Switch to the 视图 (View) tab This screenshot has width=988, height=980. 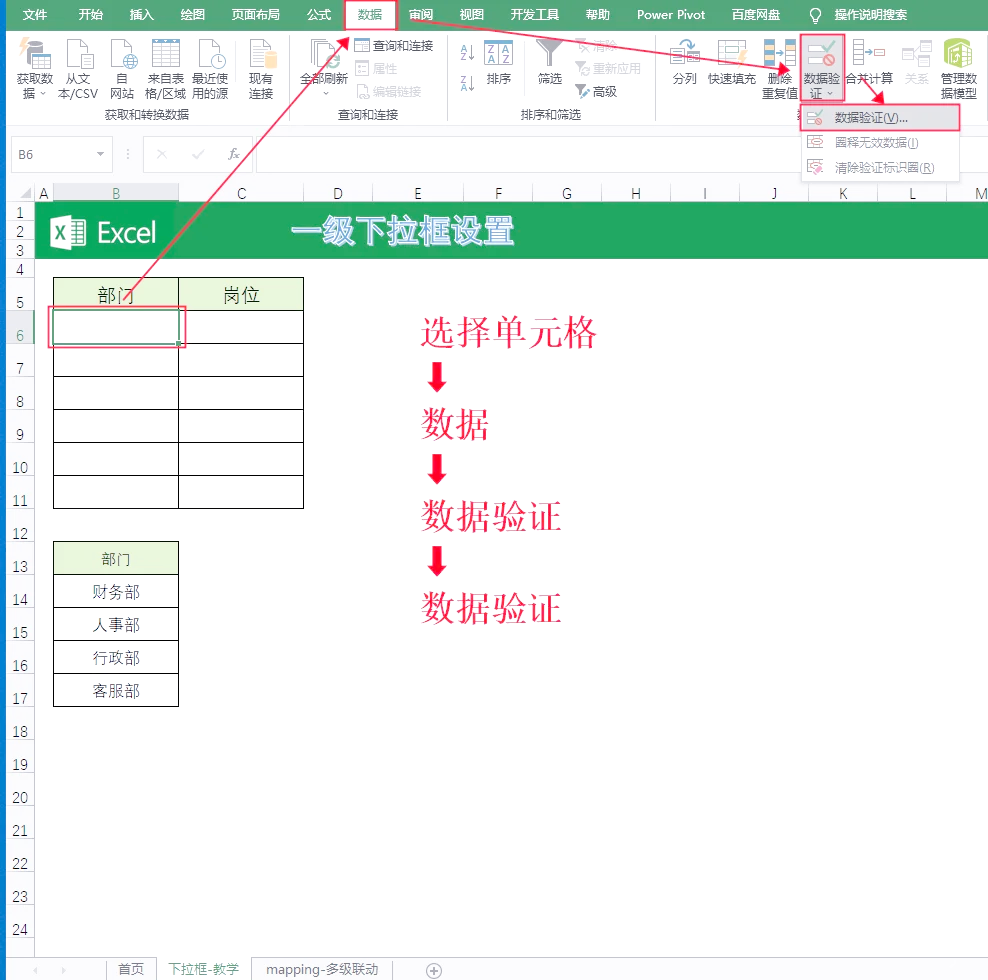(x=471, y=14)
